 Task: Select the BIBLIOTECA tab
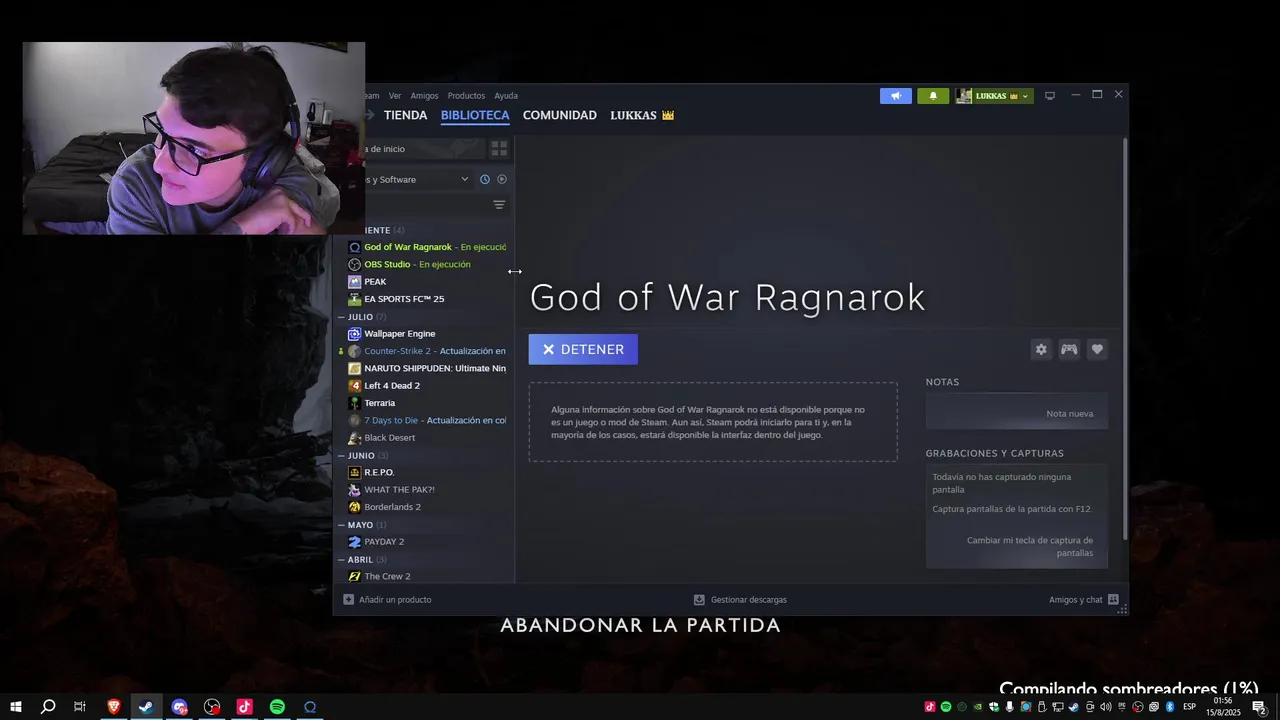(x=475, y=115)
